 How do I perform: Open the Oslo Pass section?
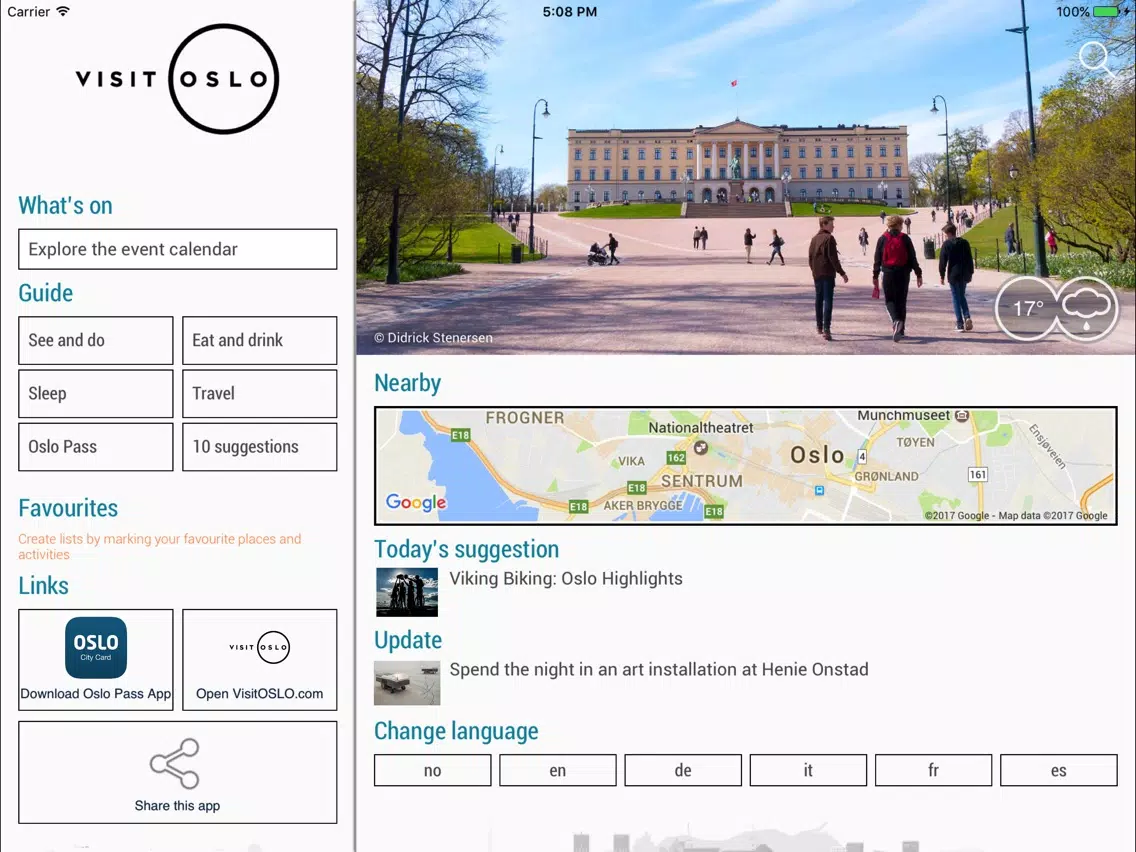(x=96, y=447)
